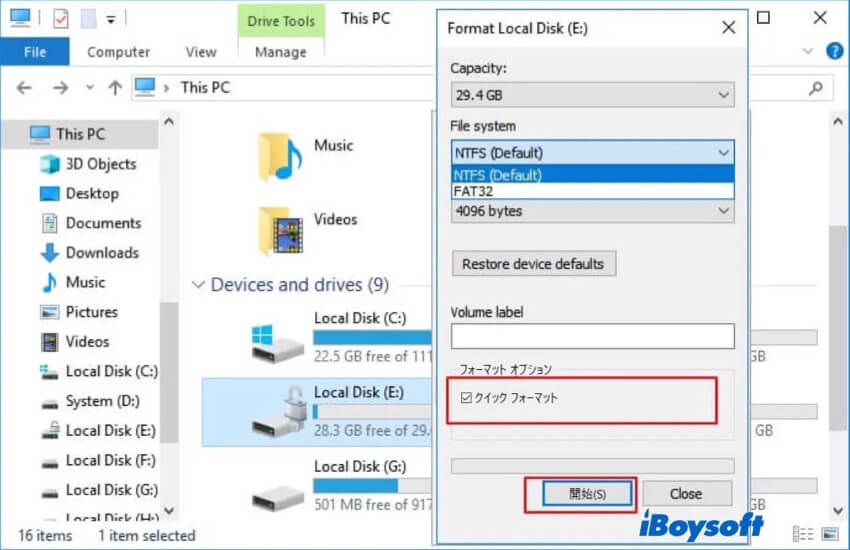The height and width of the screenshot is (550, 850).
Task: Open the allocation unit size 4096 bytes dropdown
Action: point(592,211)
